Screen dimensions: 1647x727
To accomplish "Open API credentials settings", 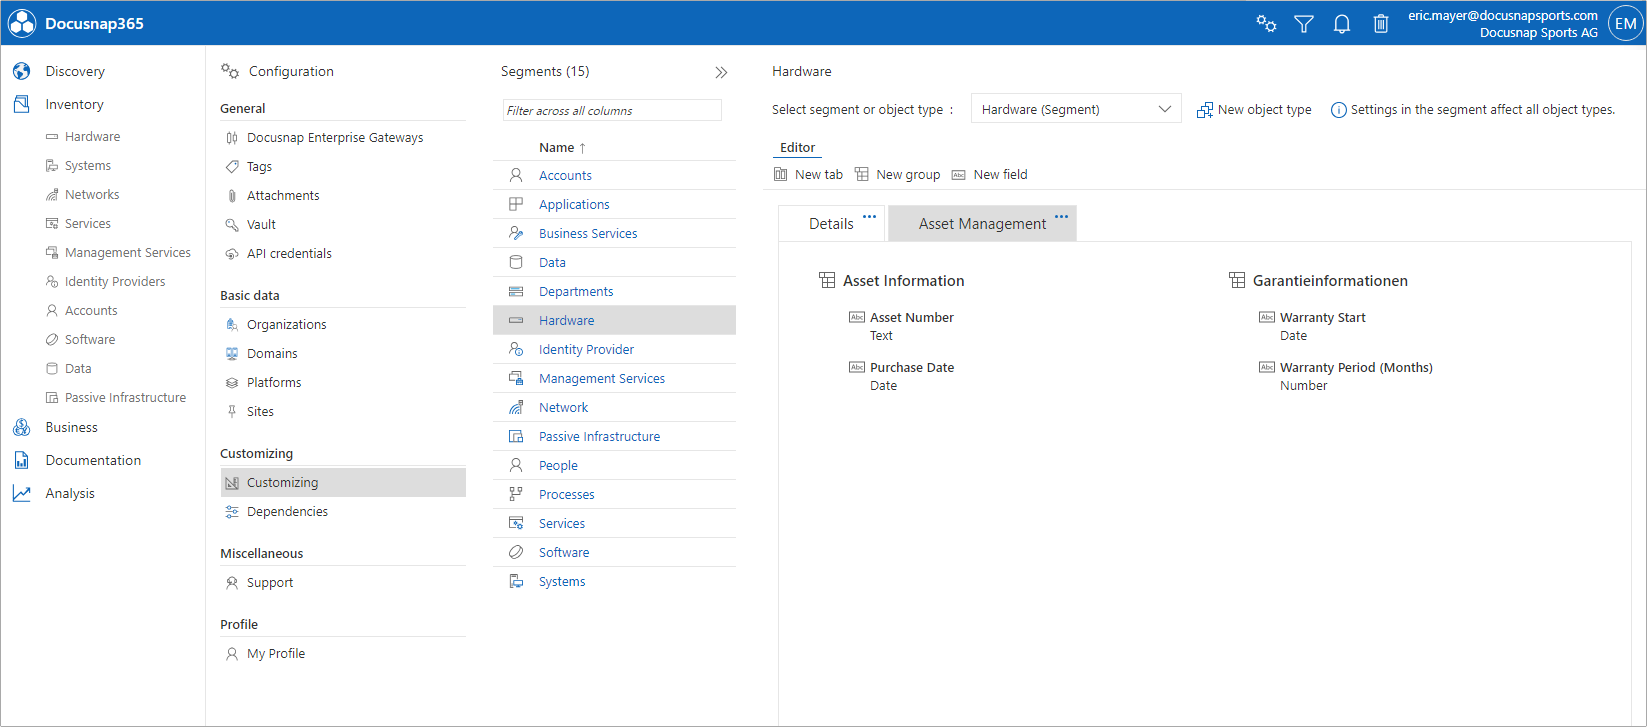I will click(289, 253).
